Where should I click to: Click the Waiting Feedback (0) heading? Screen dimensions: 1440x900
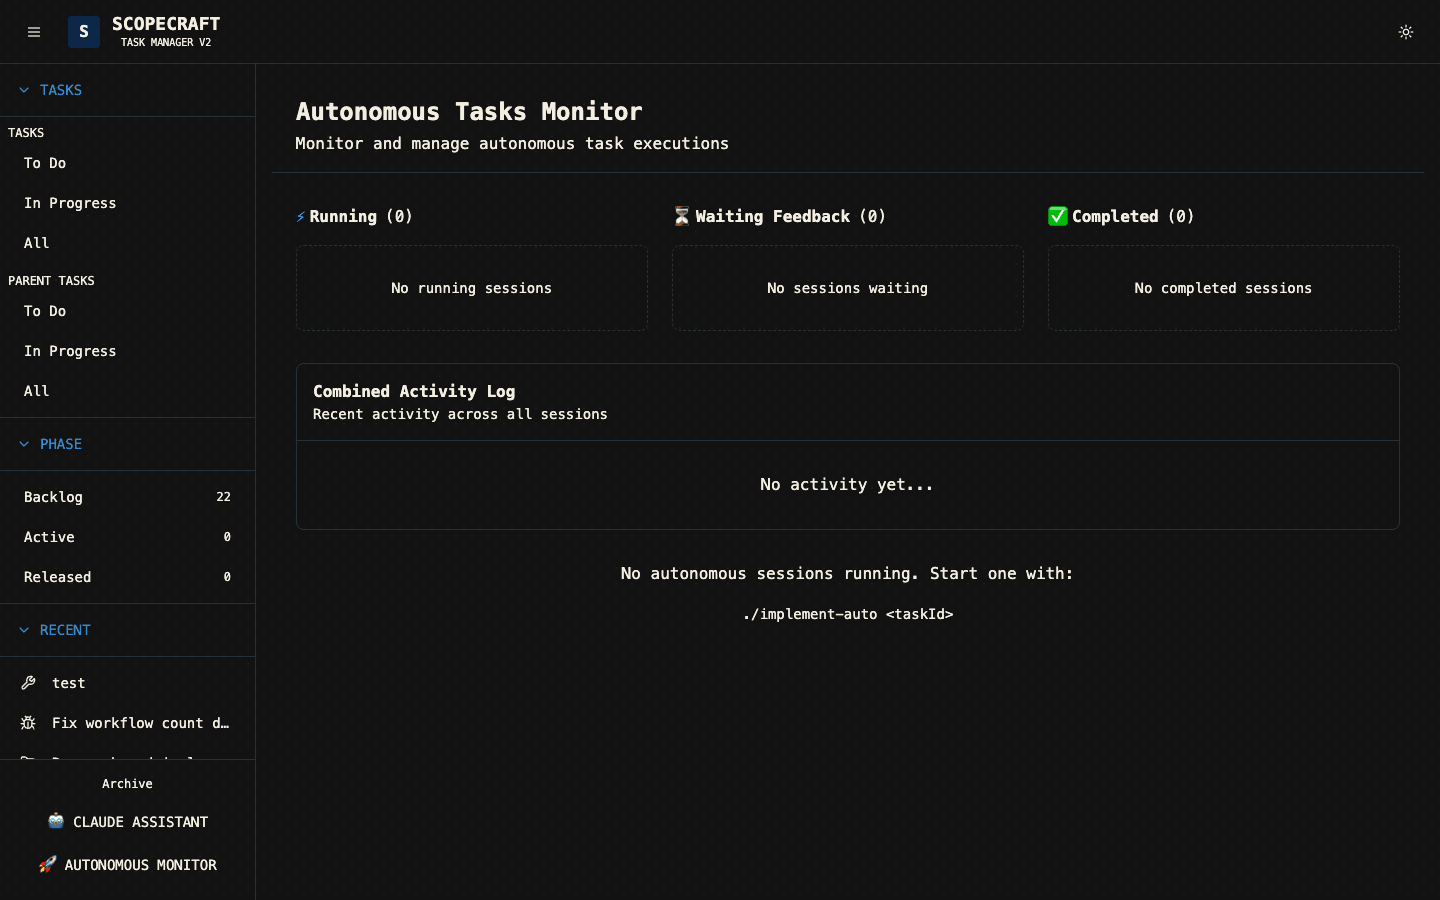coord(780,216)
